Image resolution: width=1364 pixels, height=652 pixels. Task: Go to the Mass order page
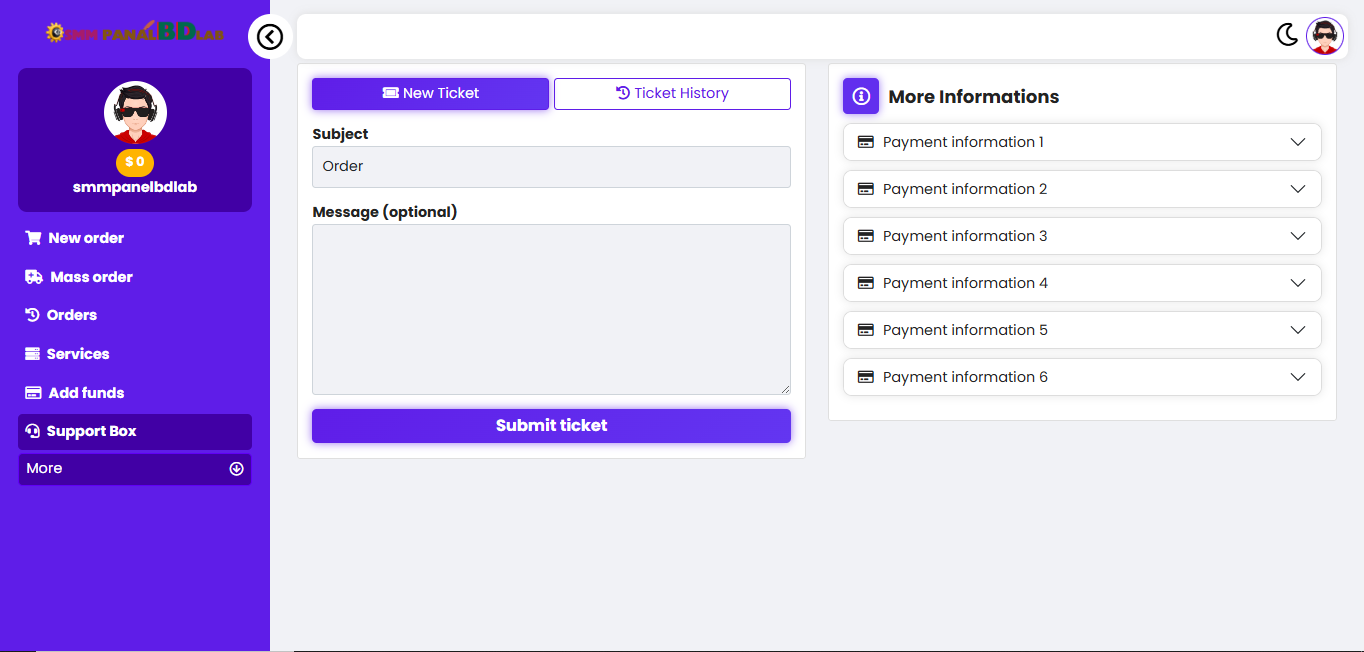[91, 277]
